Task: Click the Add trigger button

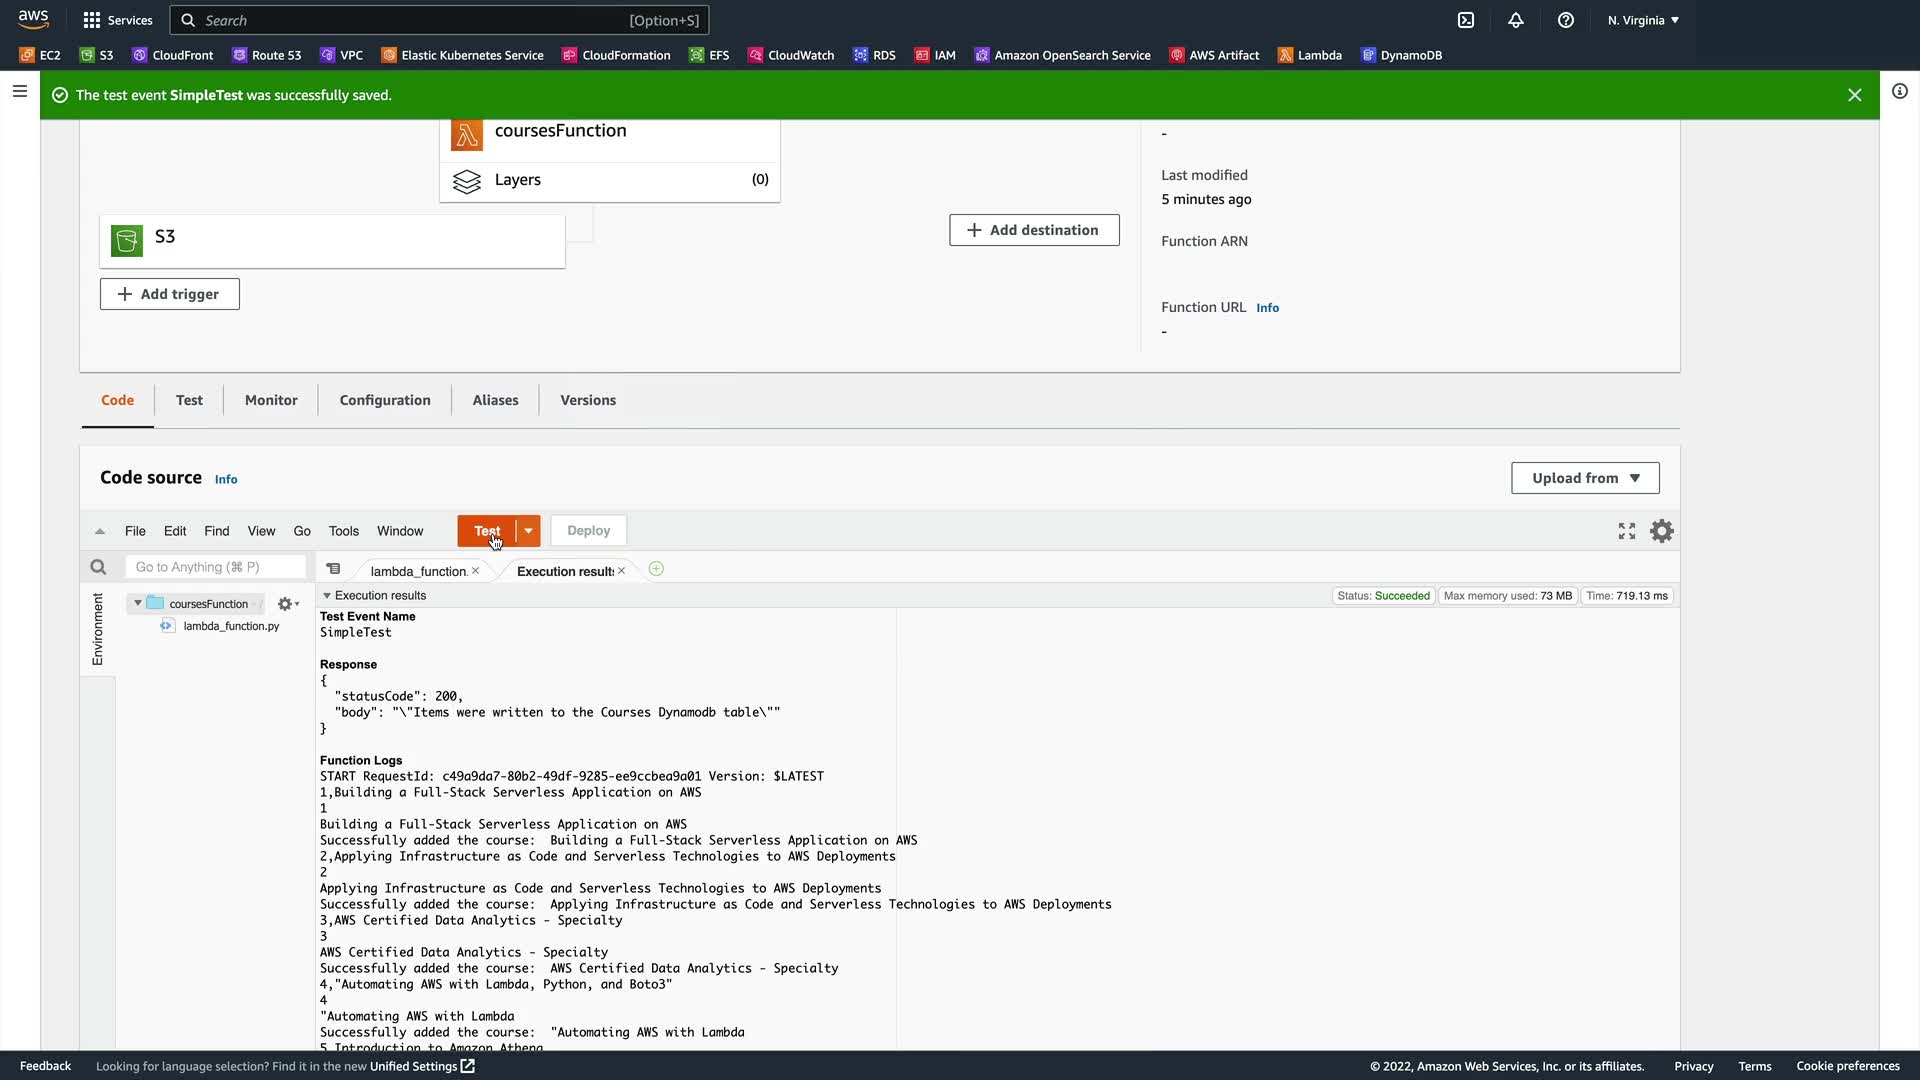Action: [x=169, y=294]
